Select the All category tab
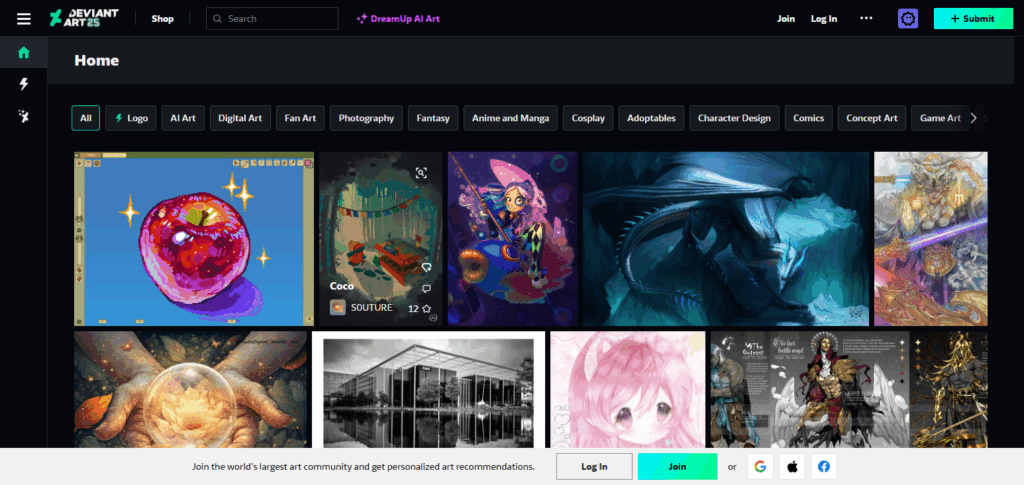The height and width of the screenshot is (485, 1024). click(x=86, y=118)
